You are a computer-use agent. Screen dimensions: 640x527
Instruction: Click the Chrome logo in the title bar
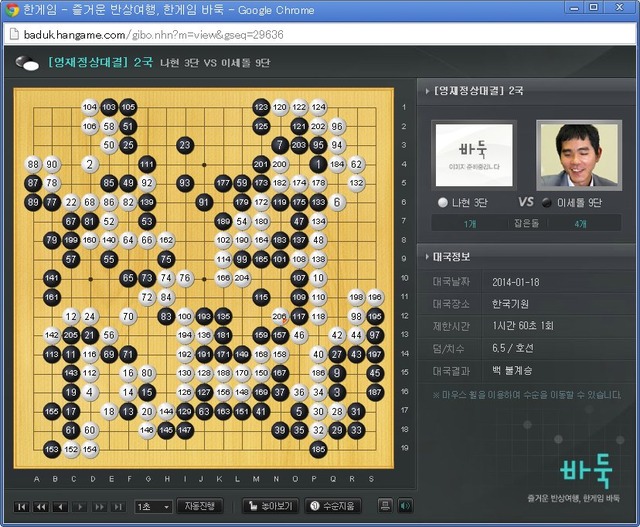click(12, 10)
